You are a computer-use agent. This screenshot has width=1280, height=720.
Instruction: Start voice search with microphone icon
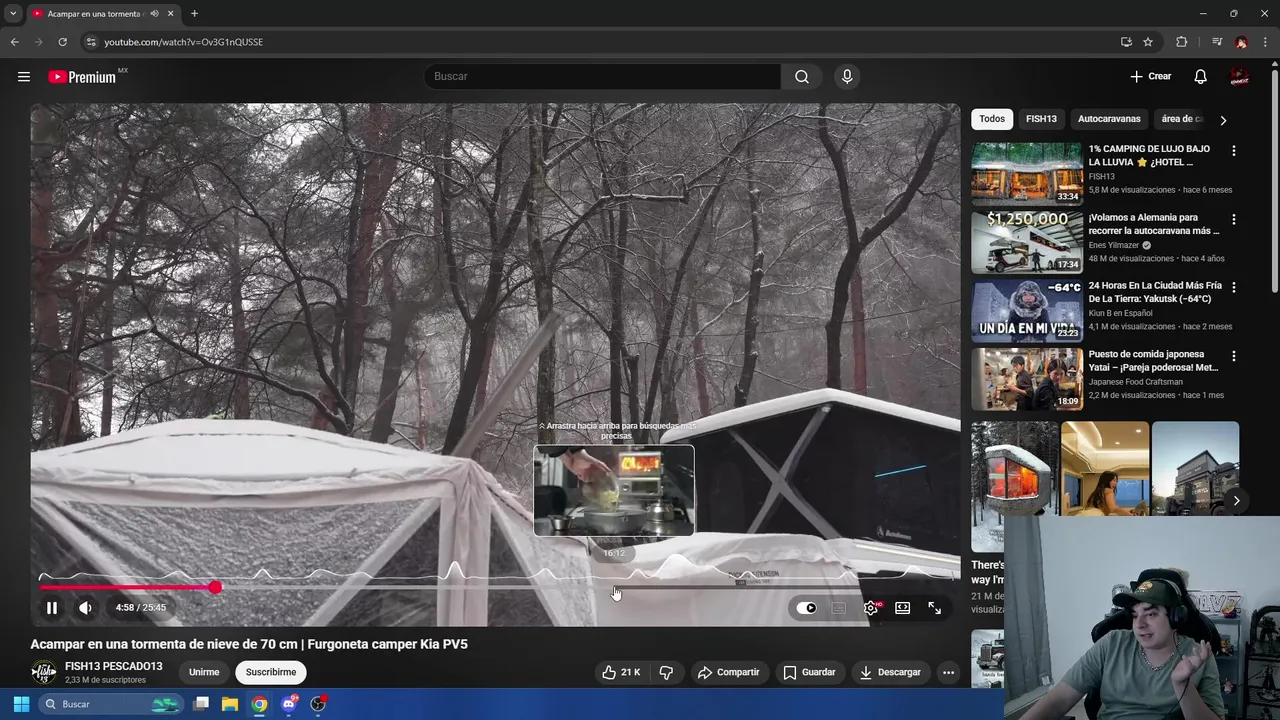(847, 77)
